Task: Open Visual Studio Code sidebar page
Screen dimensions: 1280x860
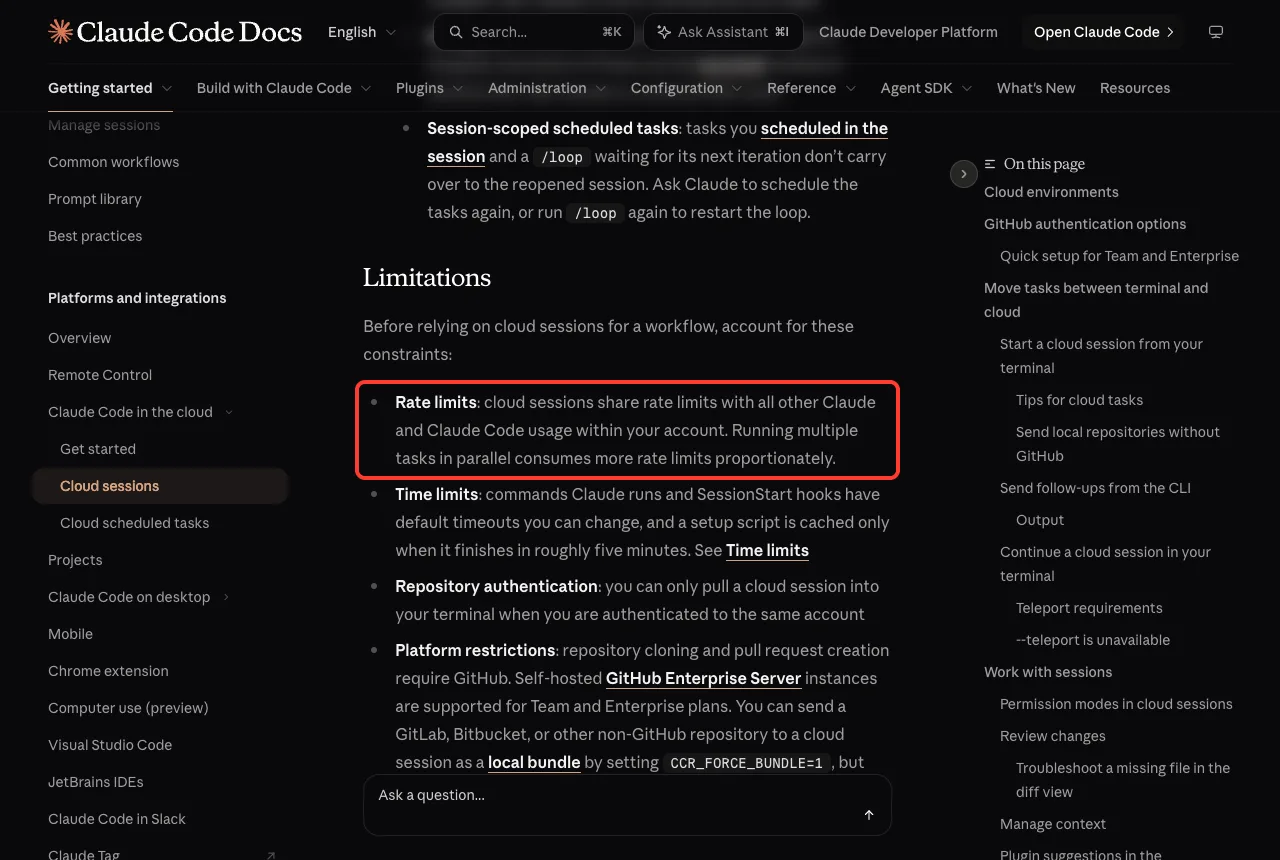Action: pyautogui.click(x=110, y=745)
